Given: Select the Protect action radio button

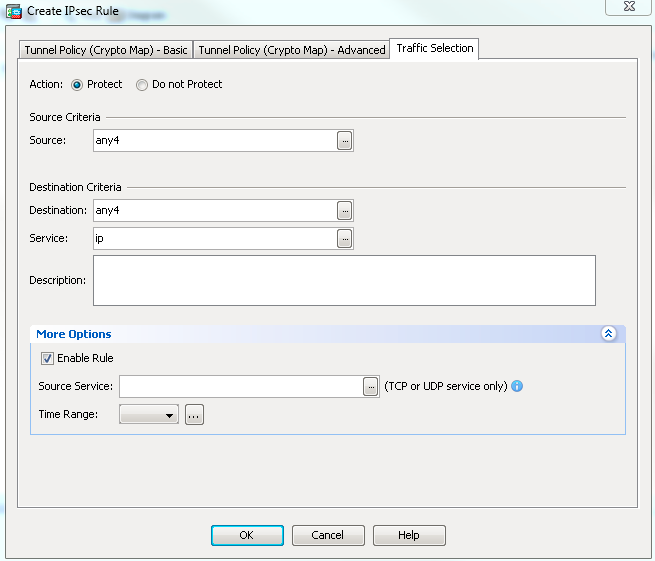Looking at the screenshot, I should coord(77,85).
